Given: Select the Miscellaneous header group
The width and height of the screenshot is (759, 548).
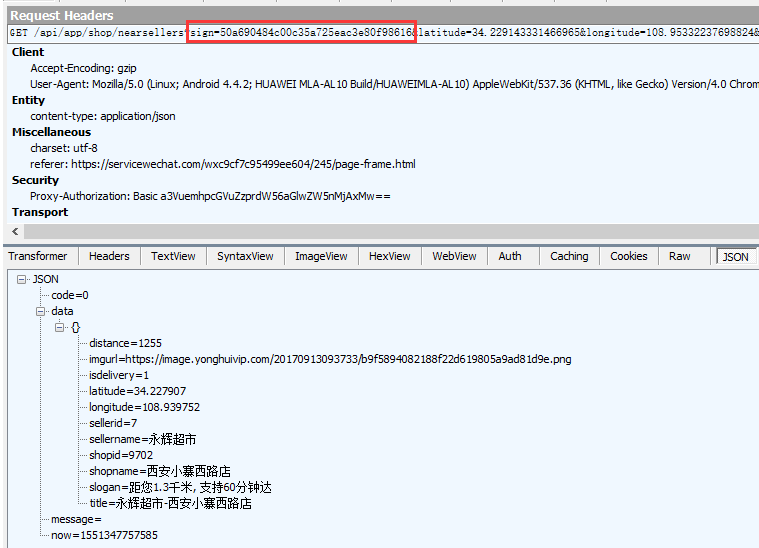Looking at the screenshot, I should tap(51, 132).
